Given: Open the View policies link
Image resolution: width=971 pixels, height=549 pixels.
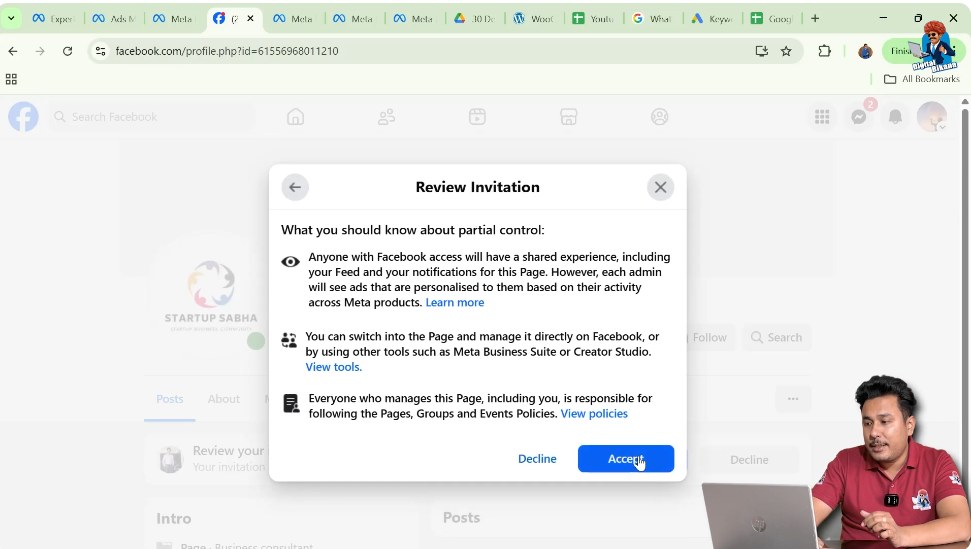Looking at the screenshot, I should tap(594, 413).
